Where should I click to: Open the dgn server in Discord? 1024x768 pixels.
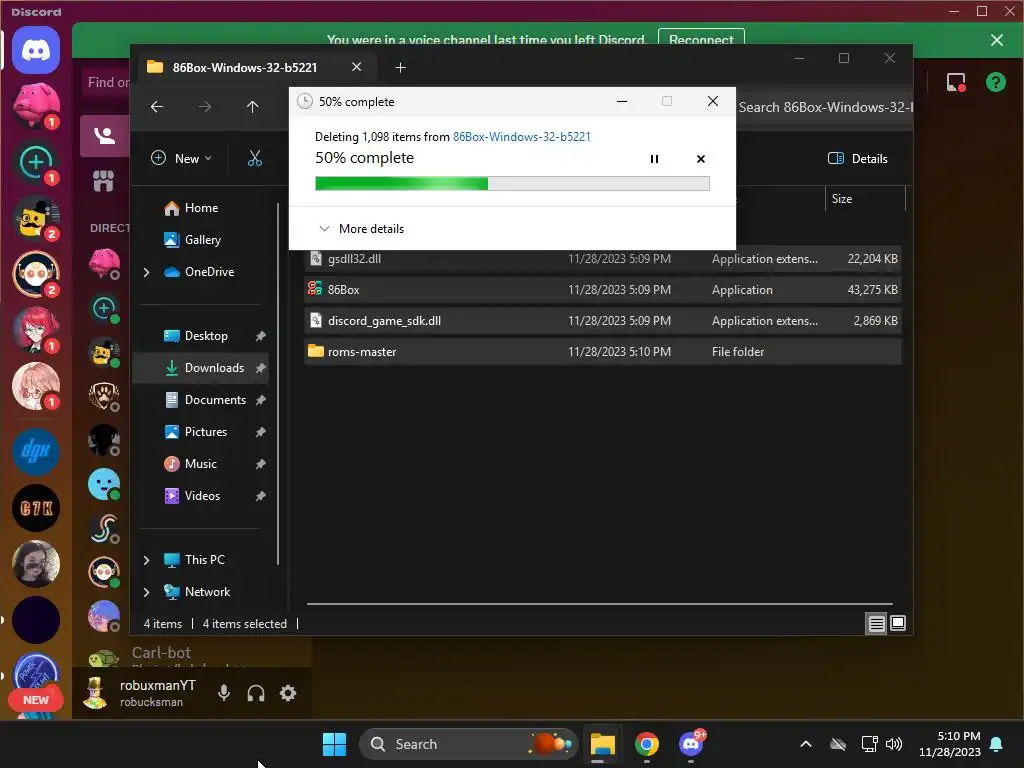36,451
